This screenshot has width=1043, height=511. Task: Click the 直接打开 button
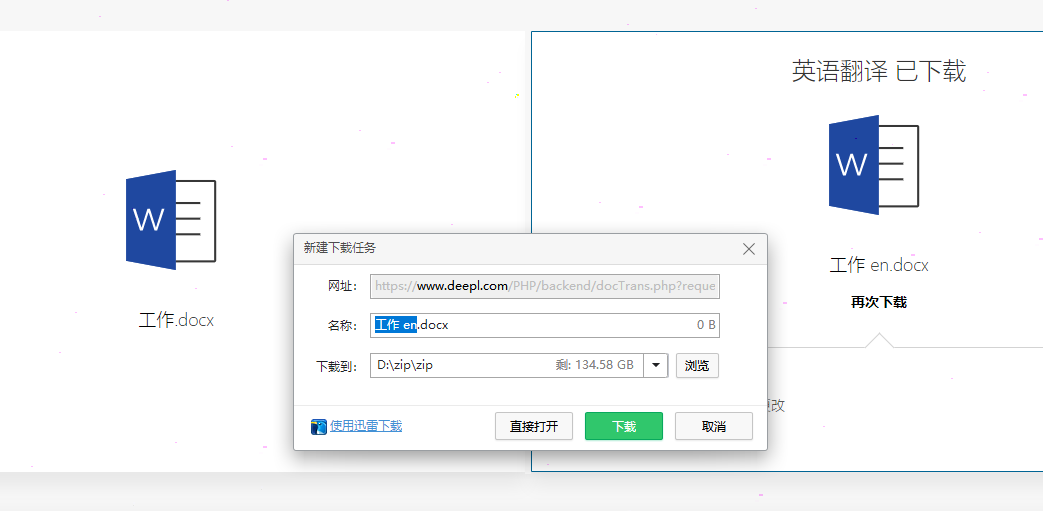point(533,426)
